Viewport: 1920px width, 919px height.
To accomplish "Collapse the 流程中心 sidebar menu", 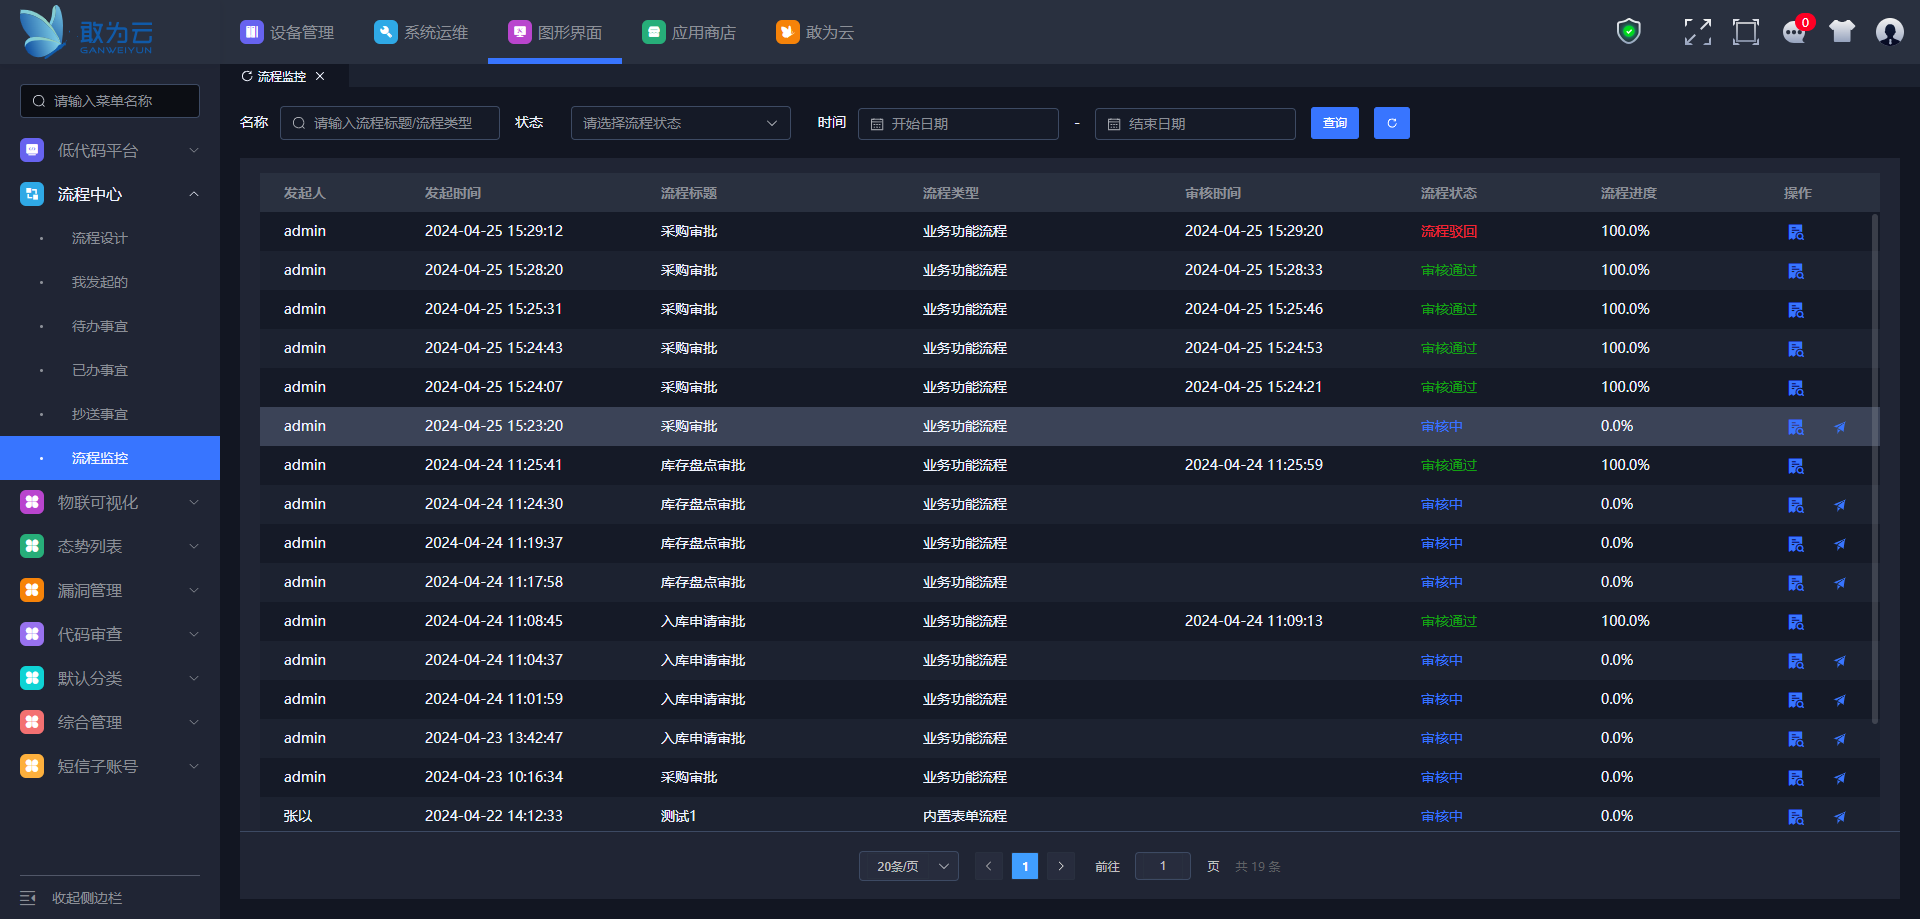I will (x=110, y=194).
